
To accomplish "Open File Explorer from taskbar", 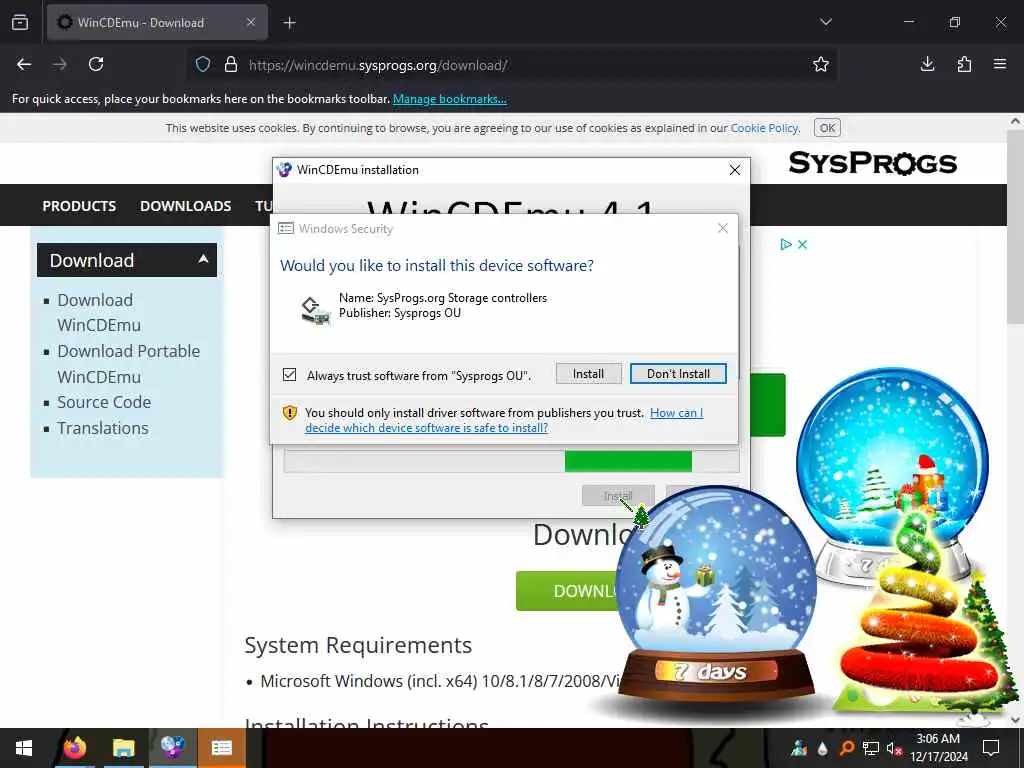I will 123,748.
